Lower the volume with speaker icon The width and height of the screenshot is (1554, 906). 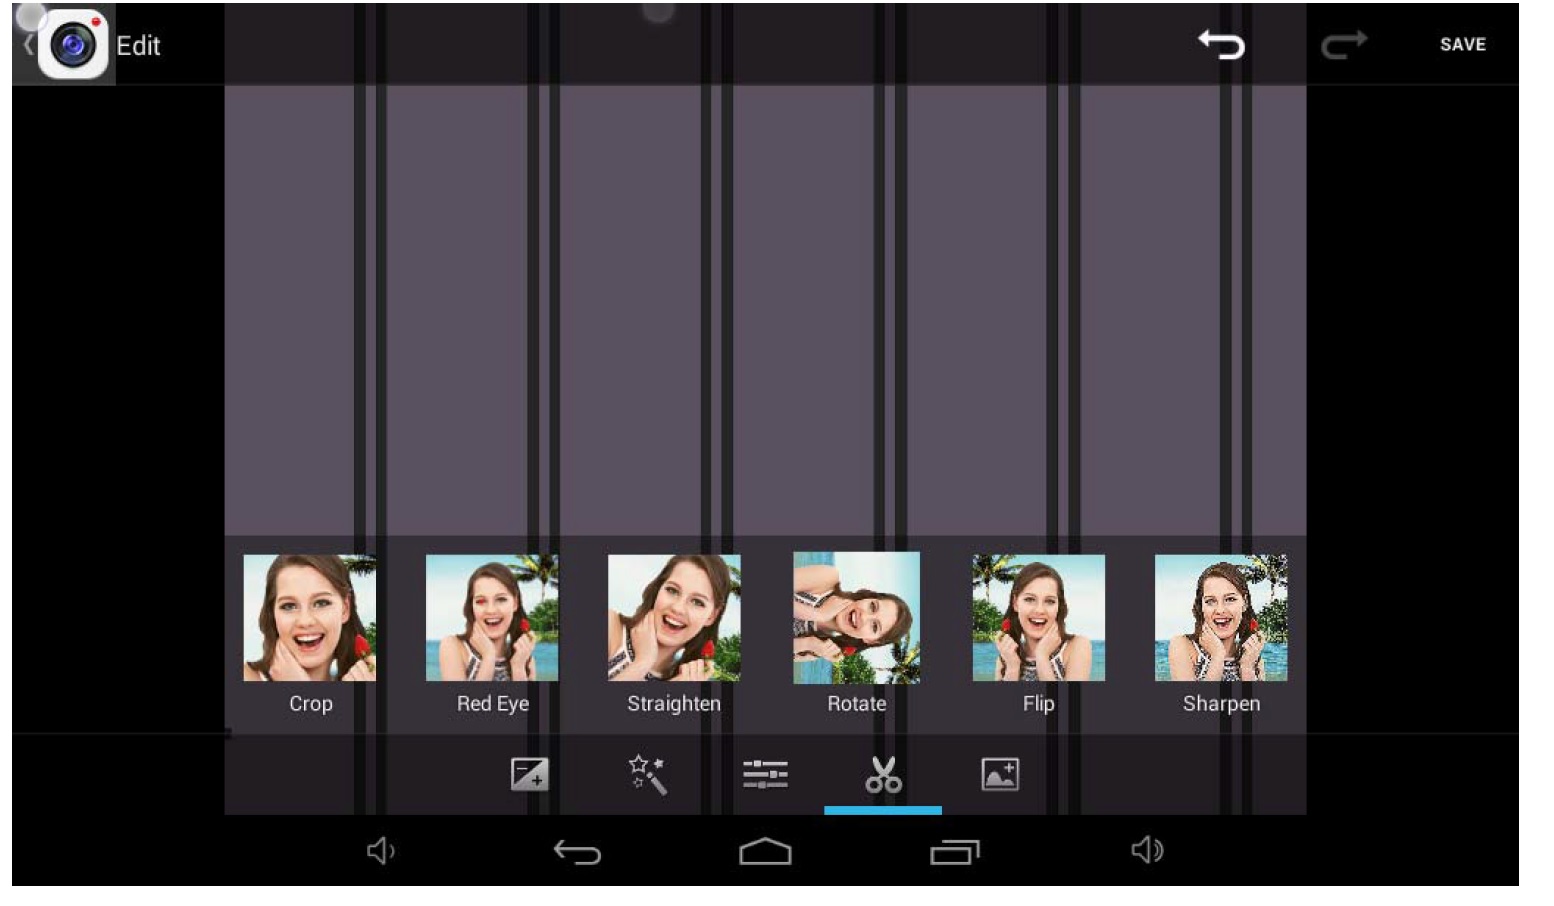[x=380, y=851]
